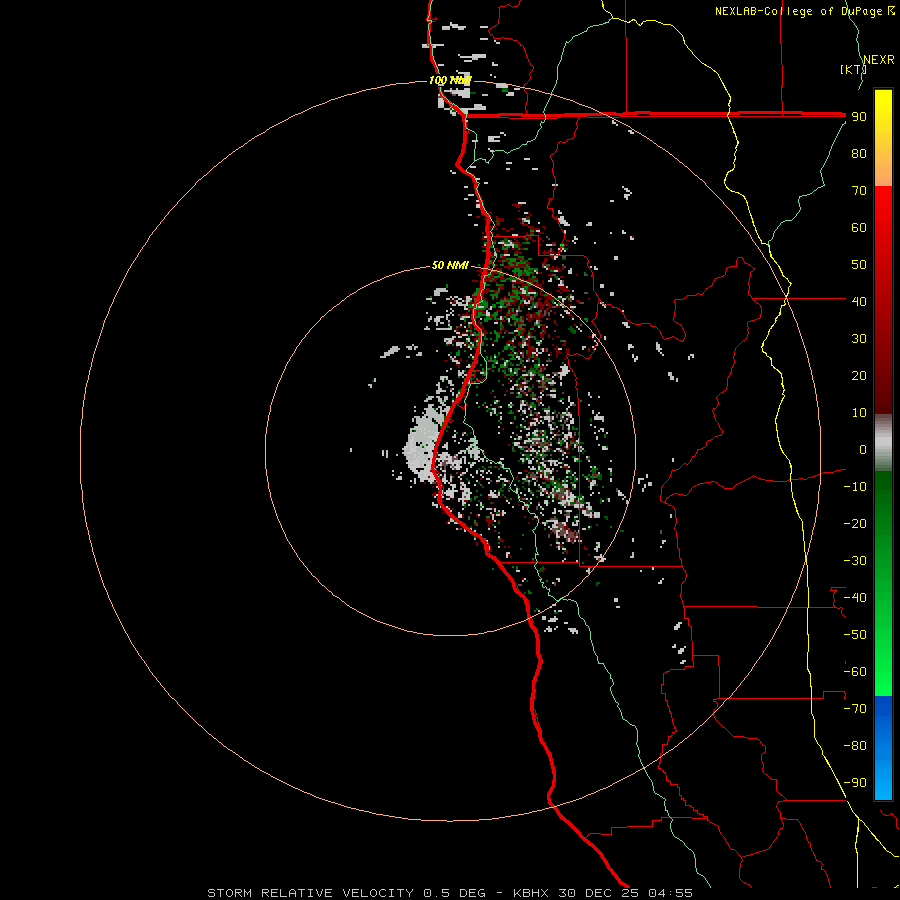Screen dimensions: 900x900
Task: Click the 30 value on the velocity scale
Action: pos(859,339)
